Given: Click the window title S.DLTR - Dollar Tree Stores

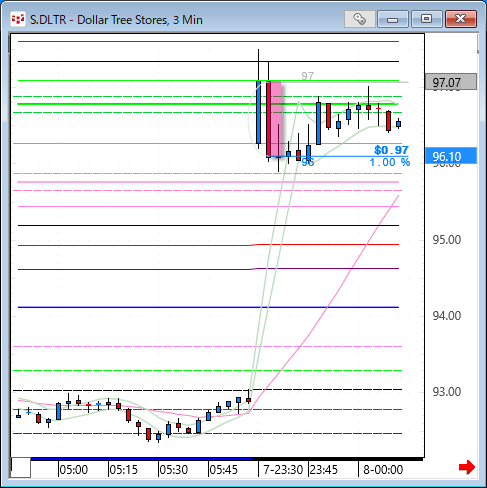Looking at the screenshot, I should pos(116,20).
